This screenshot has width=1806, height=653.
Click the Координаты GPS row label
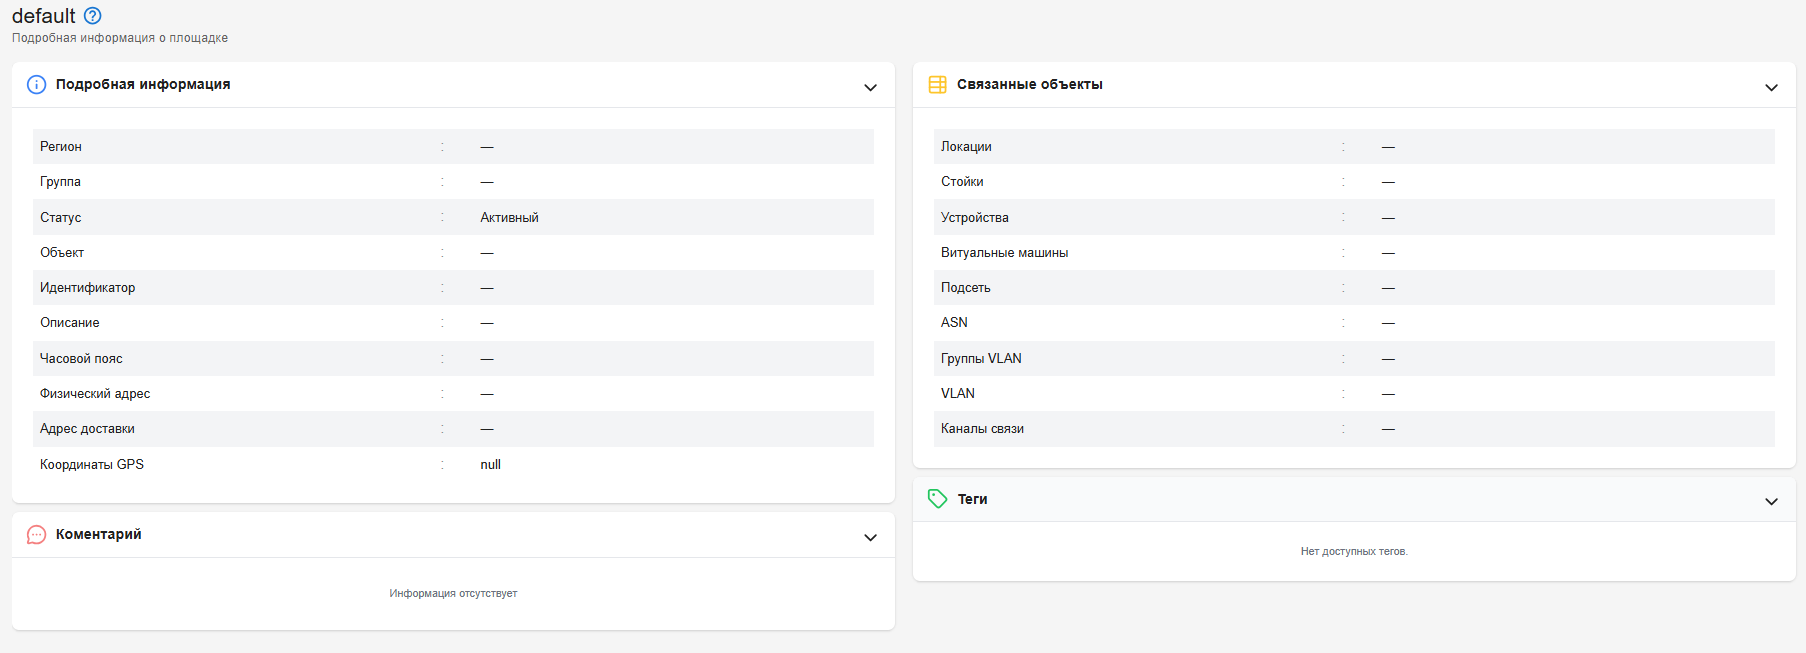92,464
